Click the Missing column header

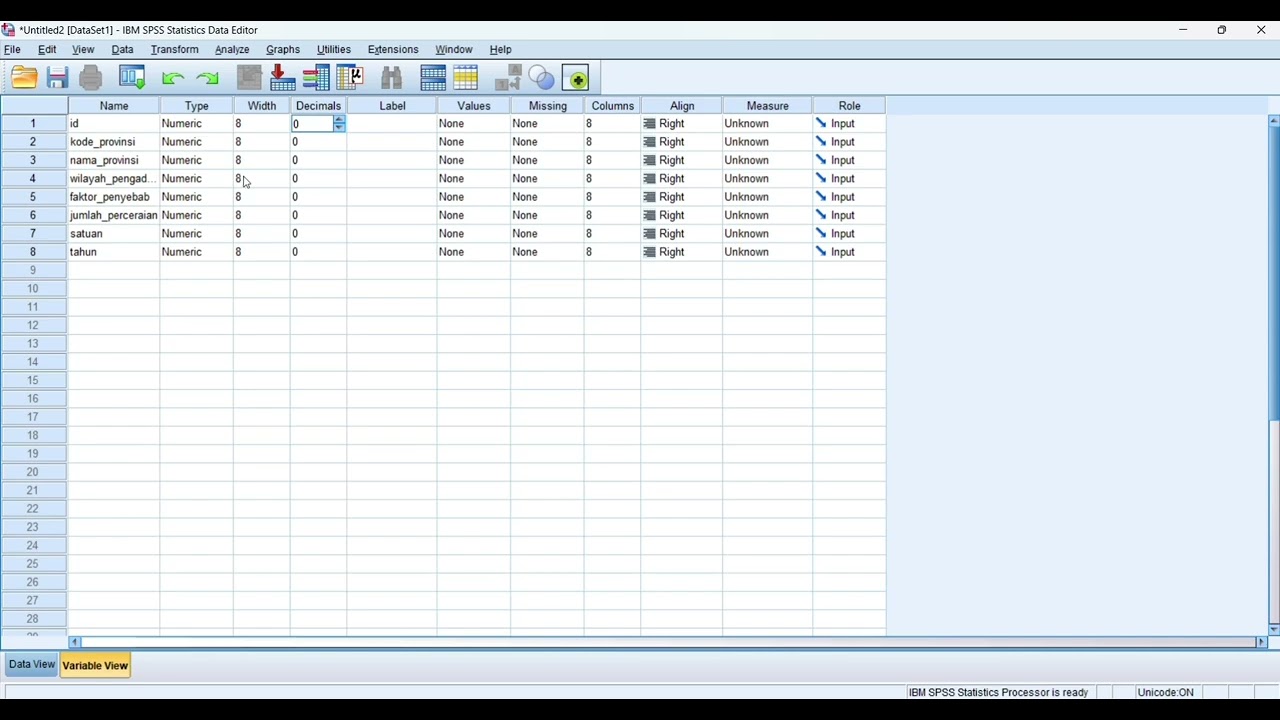[548, 106]
